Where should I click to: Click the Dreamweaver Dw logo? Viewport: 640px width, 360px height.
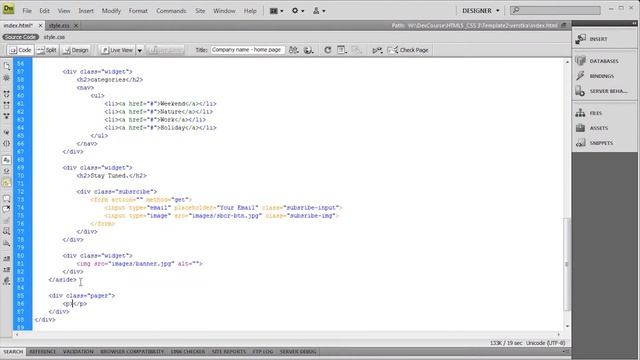(x=9, y=9)
